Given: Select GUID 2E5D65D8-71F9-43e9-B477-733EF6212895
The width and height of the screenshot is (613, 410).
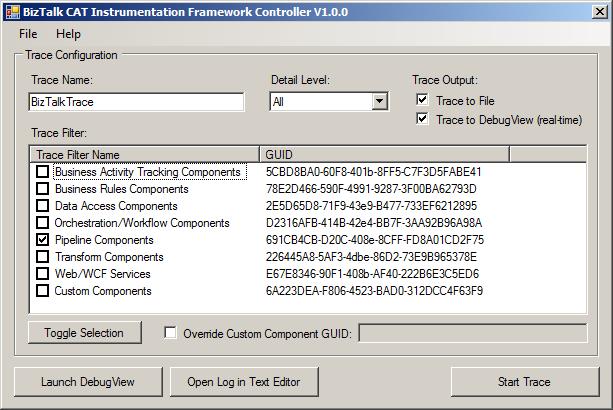Looking at the screenshot, I should pos(371,206).
